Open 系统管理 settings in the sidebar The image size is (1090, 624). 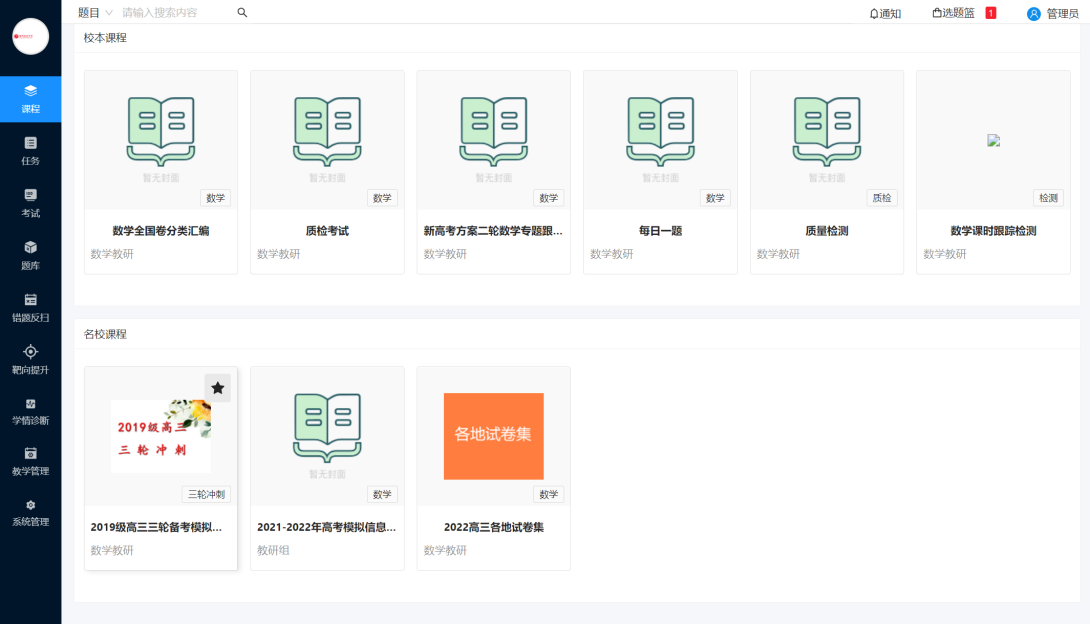pos(31,513)
